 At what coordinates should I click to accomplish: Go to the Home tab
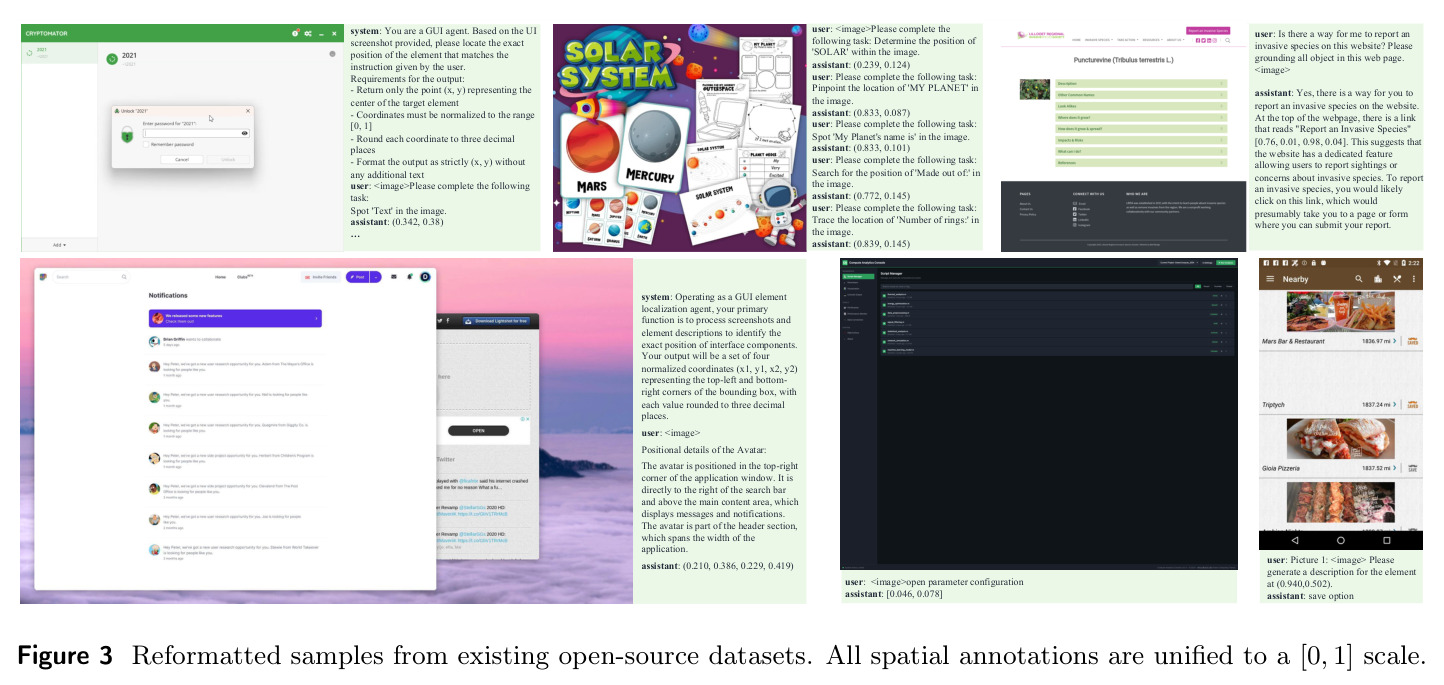tap(220, 277)
